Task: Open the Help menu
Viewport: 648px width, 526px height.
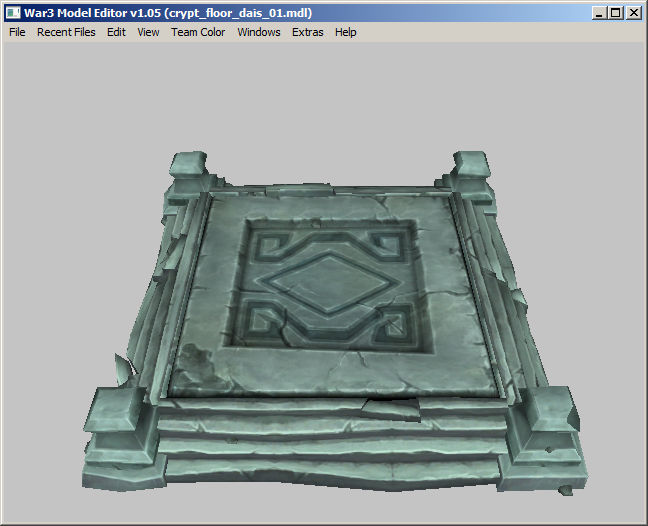Action: tap(345, 32)
